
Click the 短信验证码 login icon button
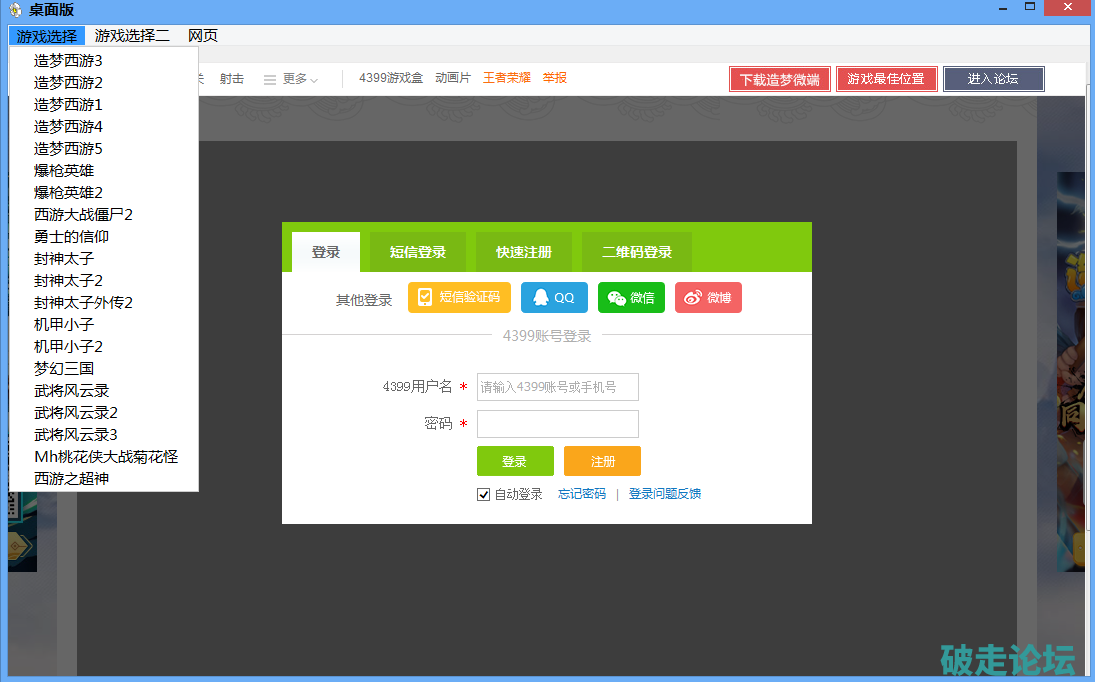459,298
